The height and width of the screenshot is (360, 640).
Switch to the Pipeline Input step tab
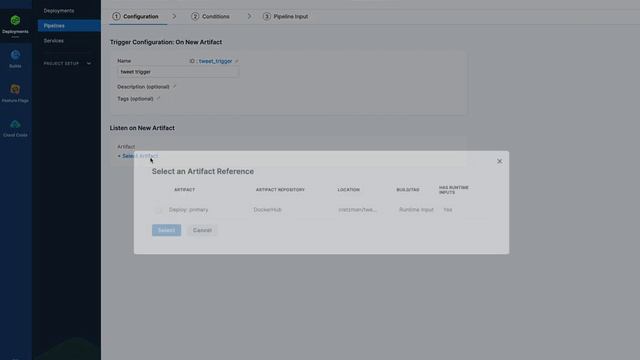[285, 16]
